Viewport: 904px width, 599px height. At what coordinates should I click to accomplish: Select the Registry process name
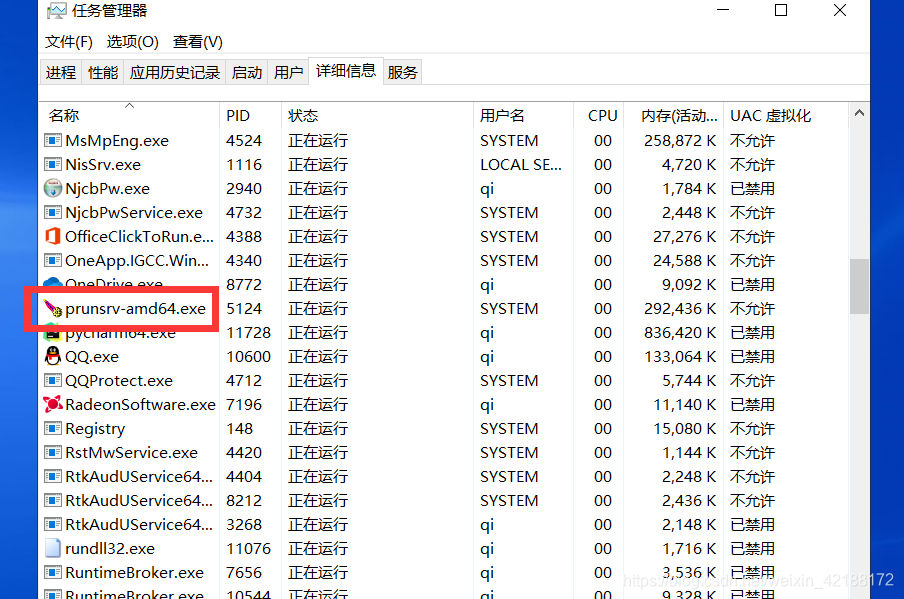(95, 428)
